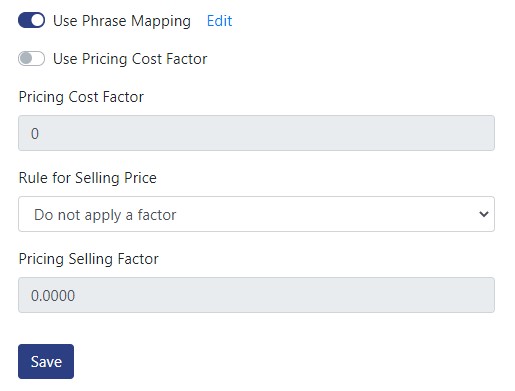Image resolution: width=515 pixels, height=391 pixels.
Task: Click the white knob of Phrase Mapping switch
Action: click(38, 20)
